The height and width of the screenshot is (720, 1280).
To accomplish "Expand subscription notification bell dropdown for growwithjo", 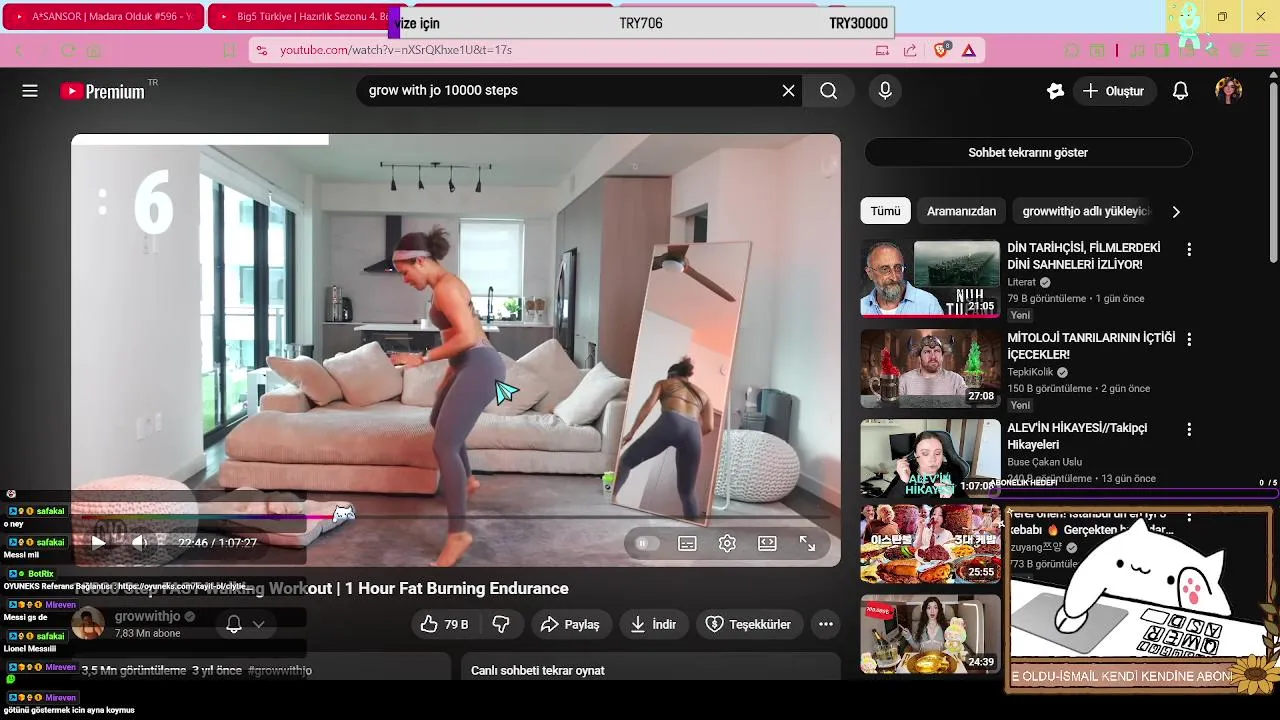I will pos(245,624).
